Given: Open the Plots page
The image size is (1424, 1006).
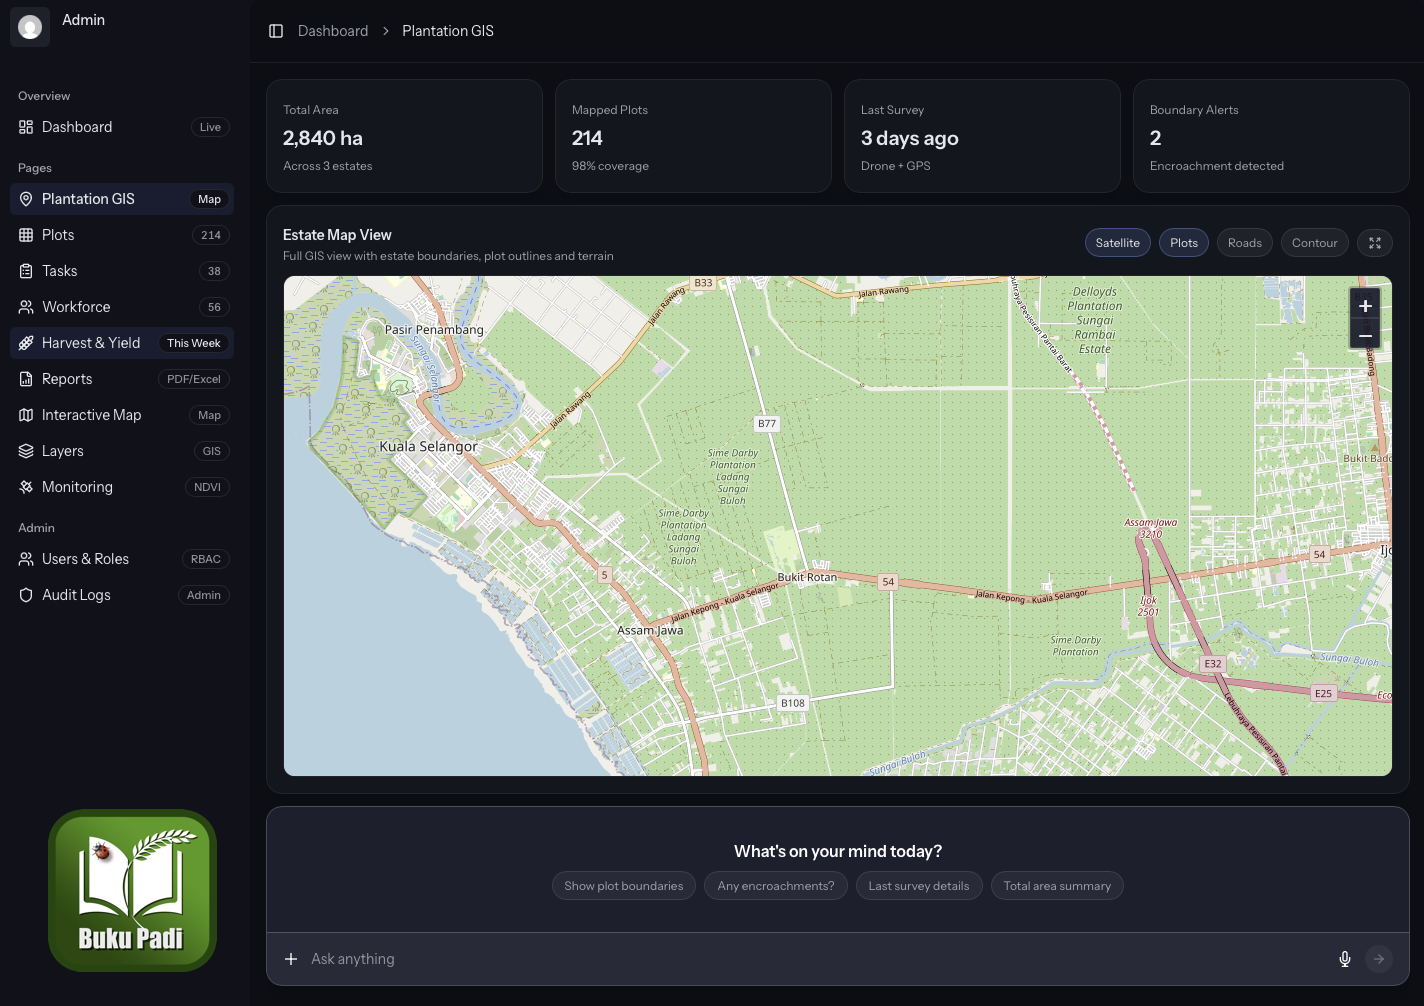Looking at the screenshot, I should coord(122,235).
